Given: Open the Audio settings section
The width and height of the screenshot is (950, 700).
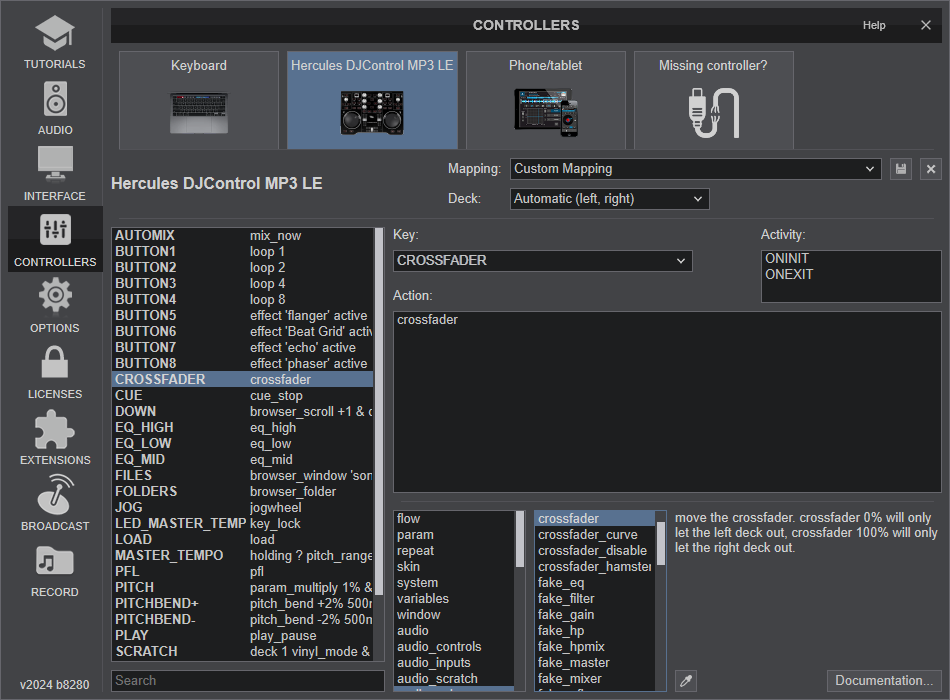Looking at the screenshot, I should pyautogui.click(x=55, y=108).
